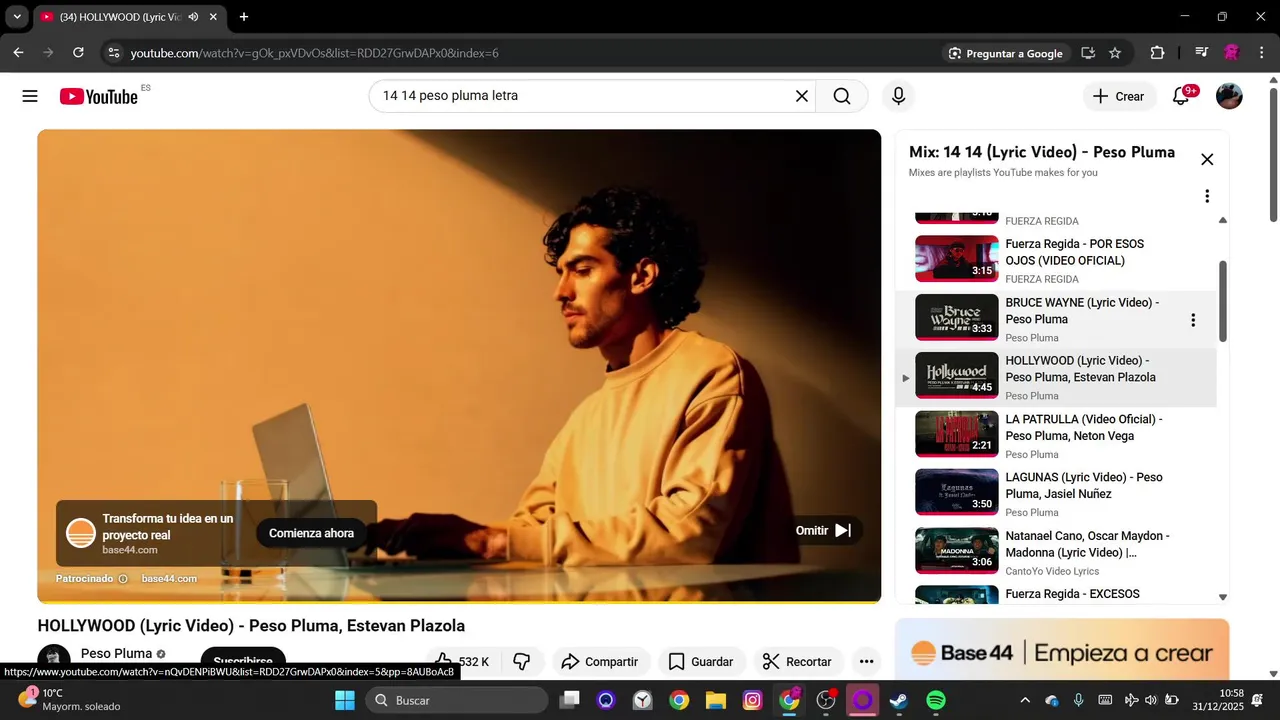Open the browser extensions puzzle icon

[x=1157, y=53]
